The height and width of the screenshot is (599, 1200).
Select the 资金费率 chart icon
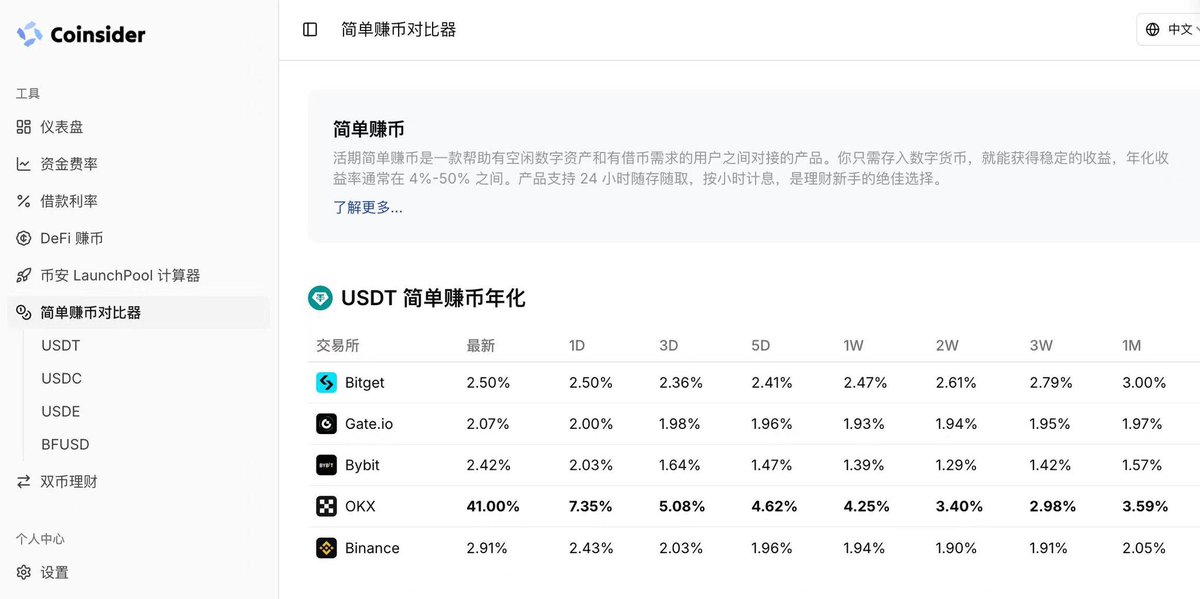coord(24,164)
